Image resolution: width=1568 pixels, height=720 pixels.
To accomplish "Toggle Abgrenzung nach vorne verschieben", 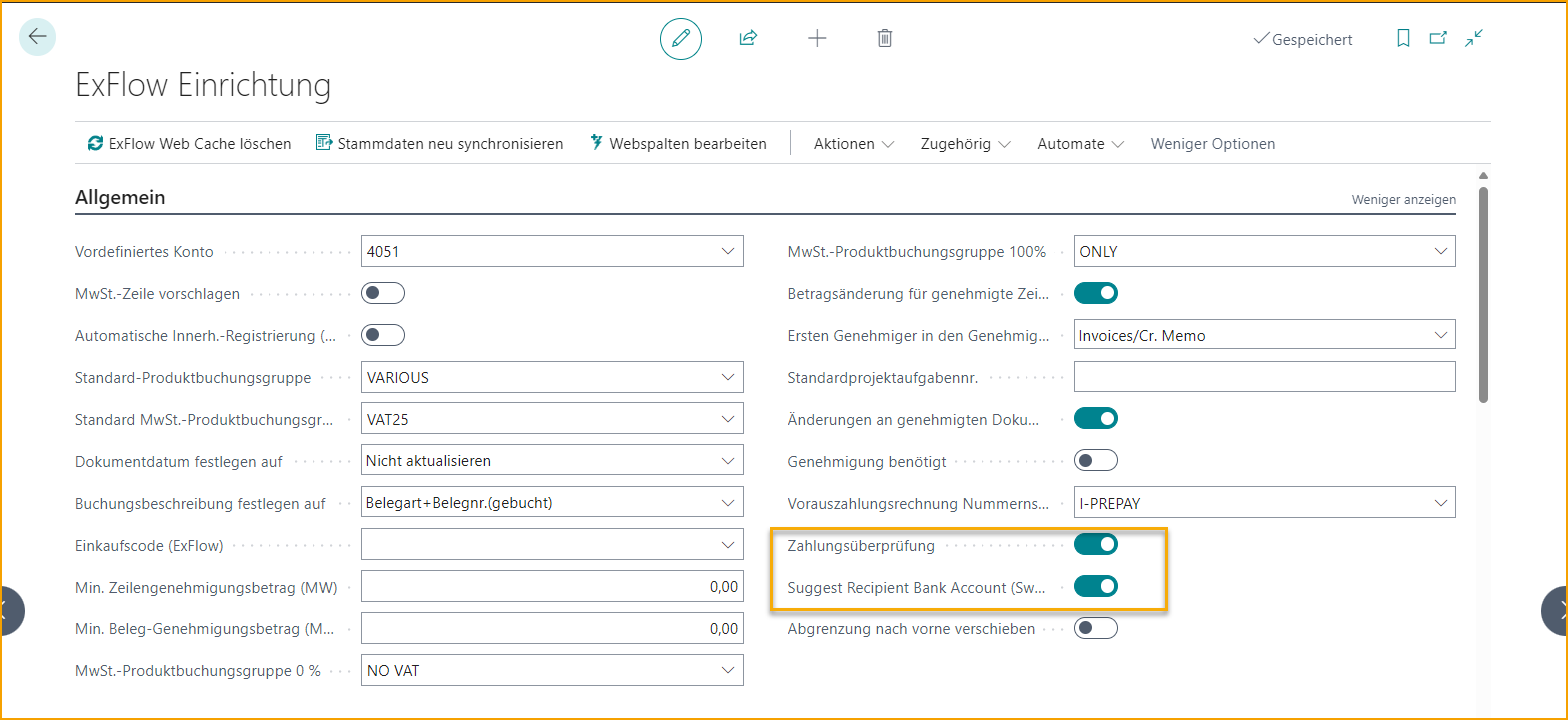I will (x=1096, y=629).
